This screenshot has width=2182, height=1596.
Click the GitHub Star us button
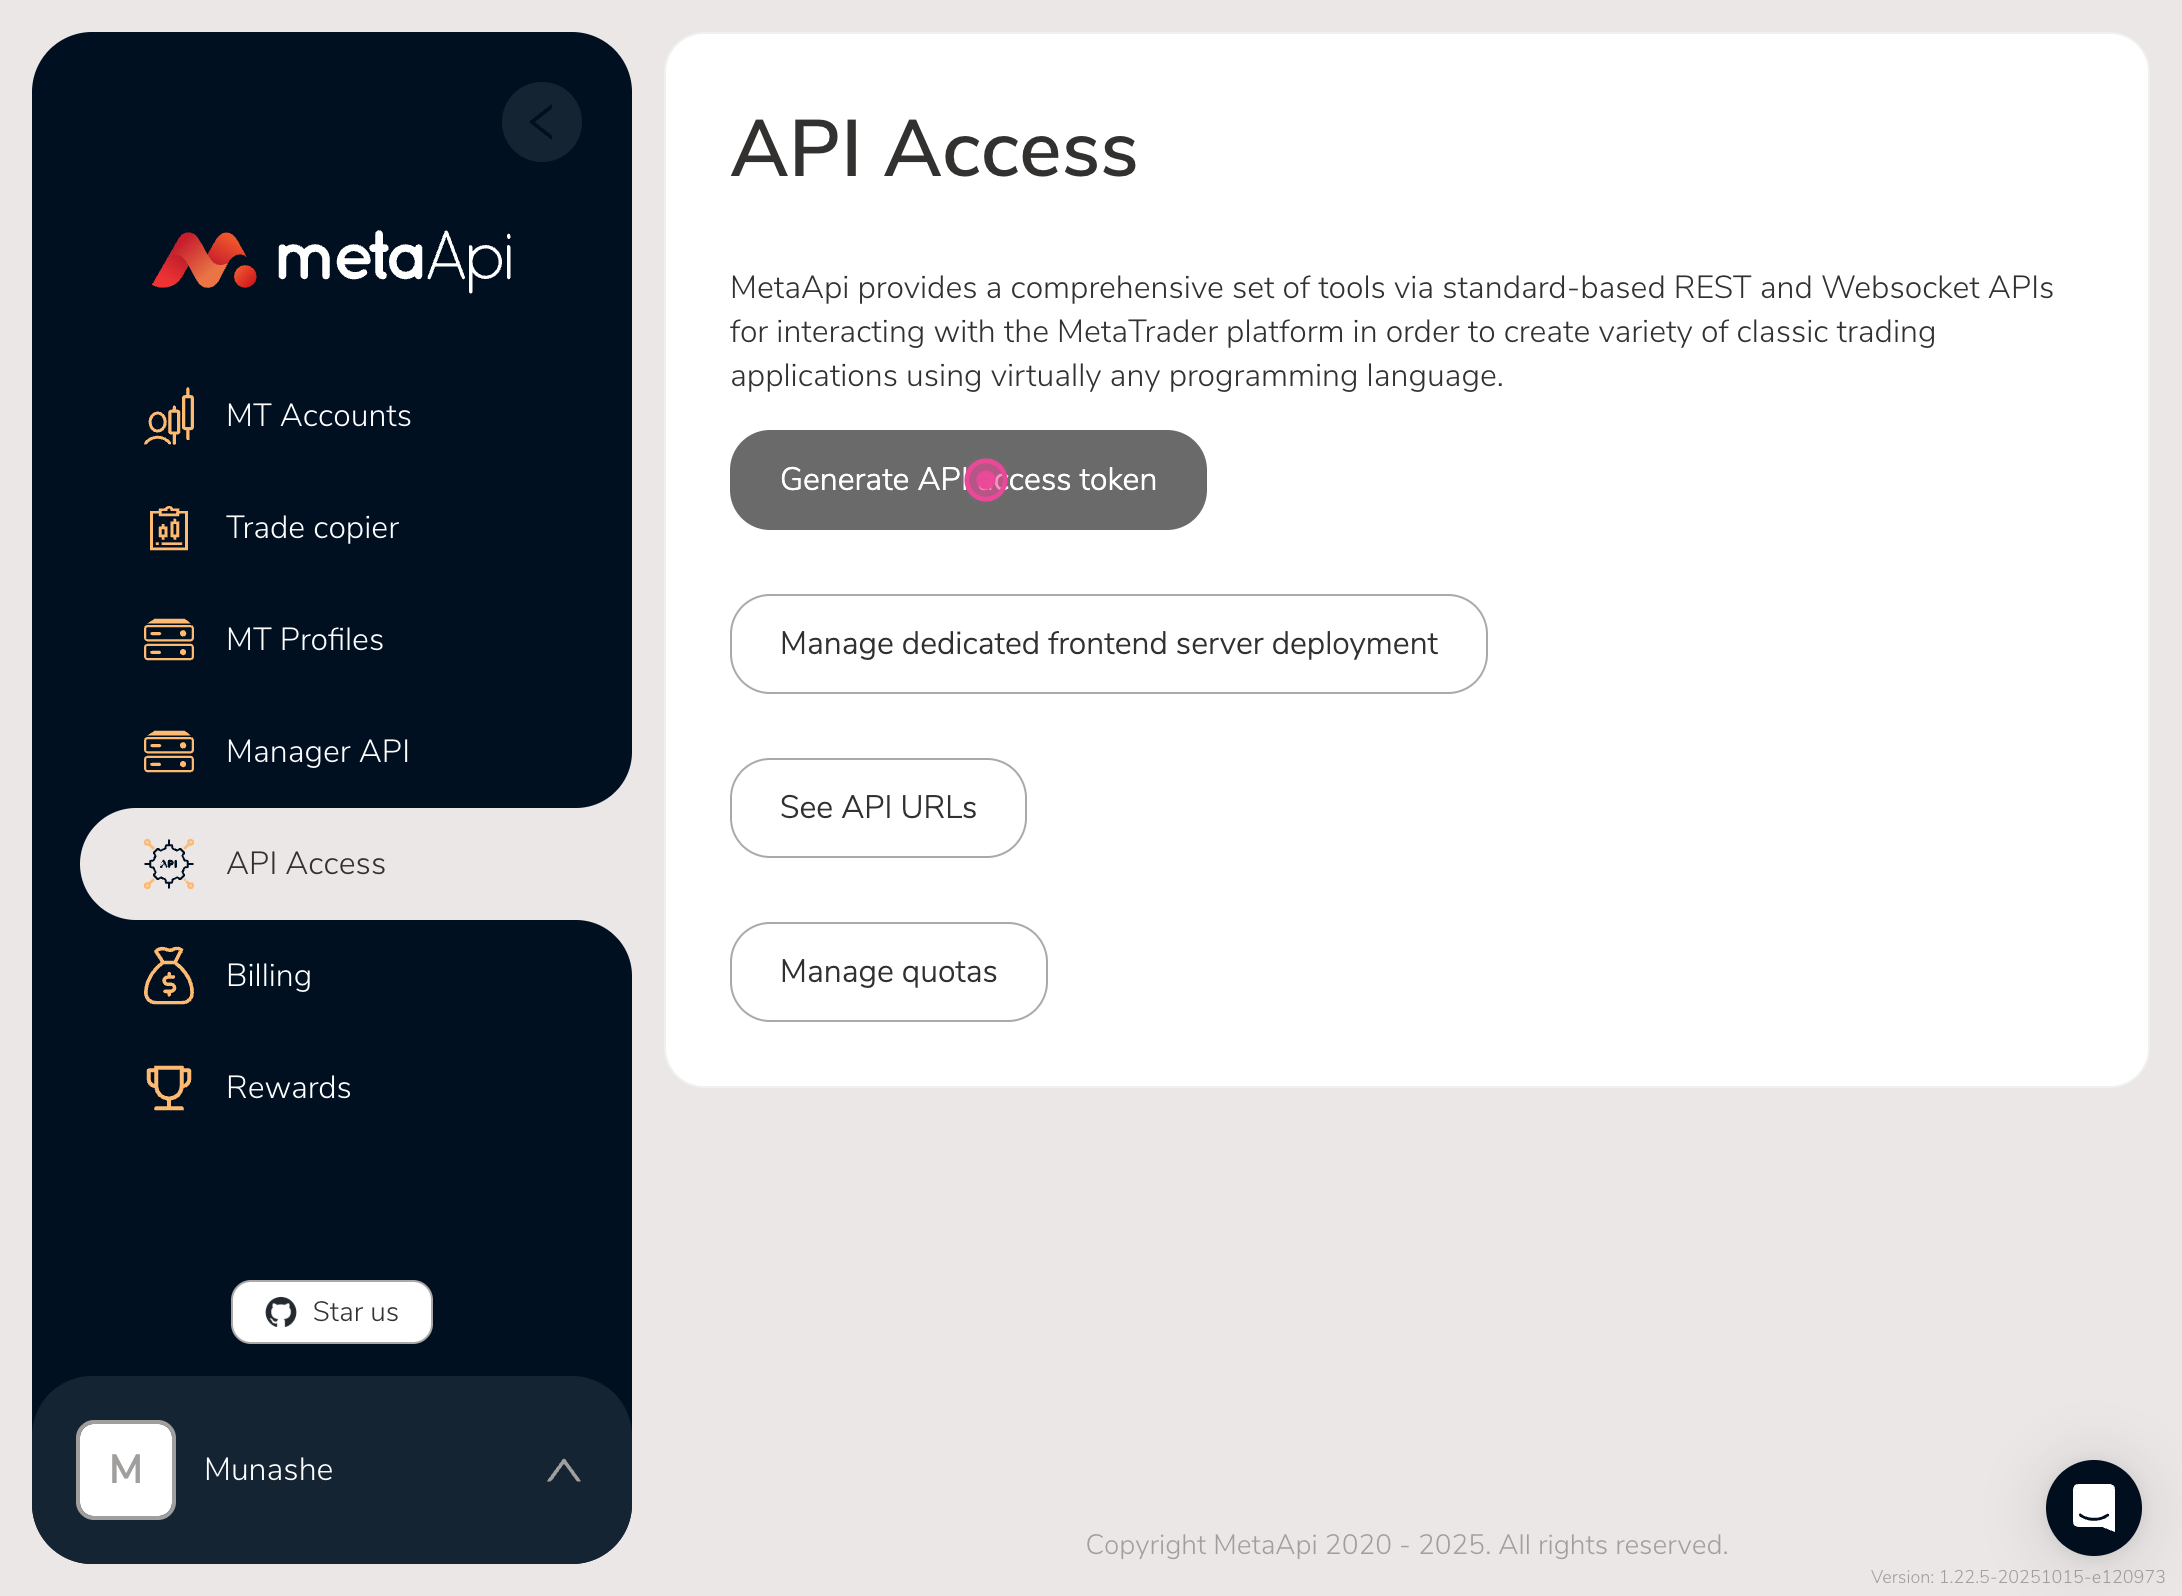click(332, 1312)
